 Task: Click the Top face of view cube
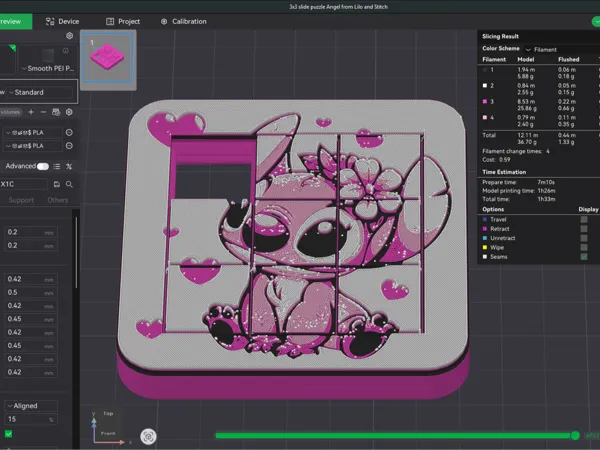coord(108,414)
